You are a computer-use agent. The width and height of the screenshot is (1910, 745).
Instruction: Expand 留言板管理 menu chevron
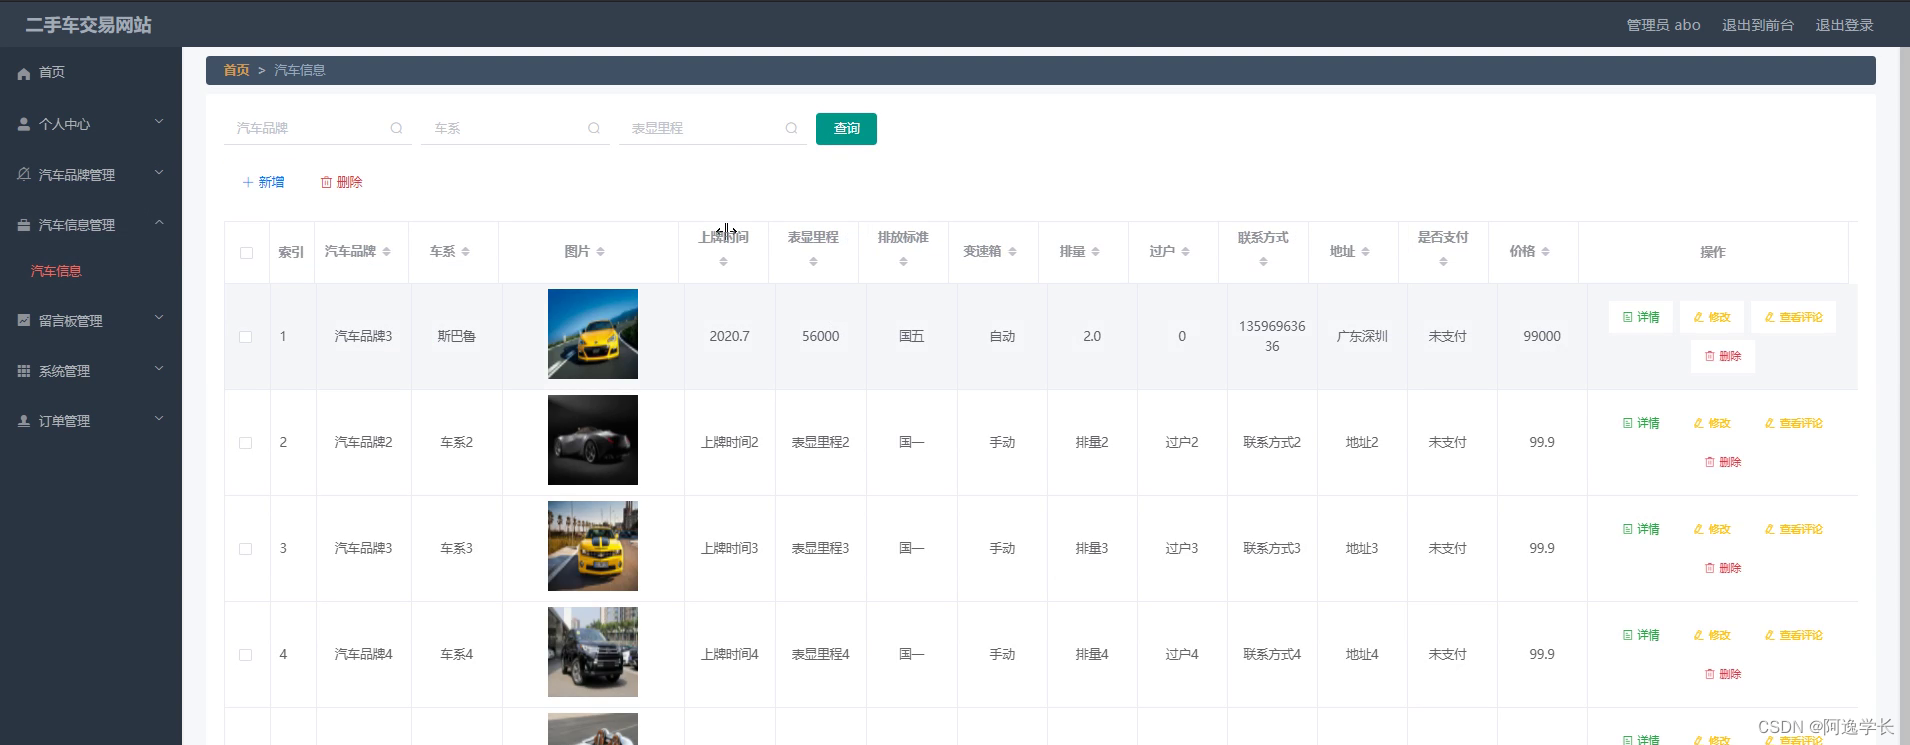tap(158, 318)
